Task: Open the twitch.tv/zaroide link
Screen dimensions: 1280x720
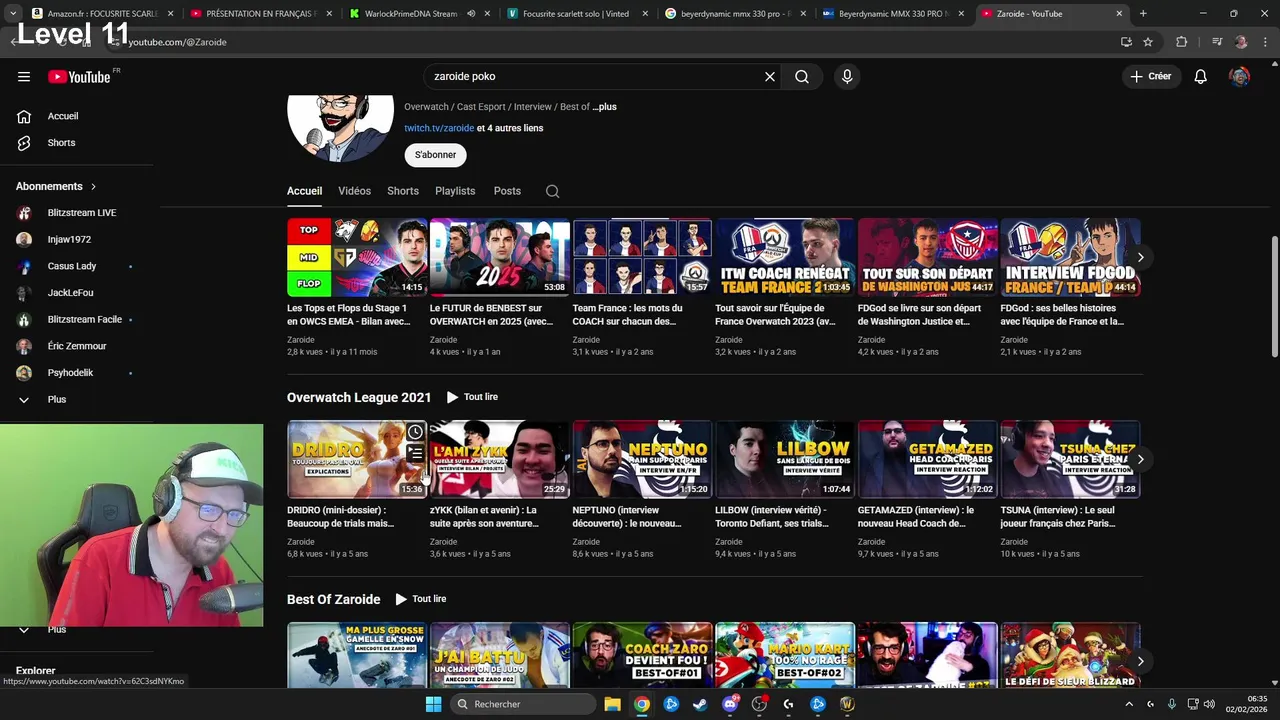Action: (439, 128)
